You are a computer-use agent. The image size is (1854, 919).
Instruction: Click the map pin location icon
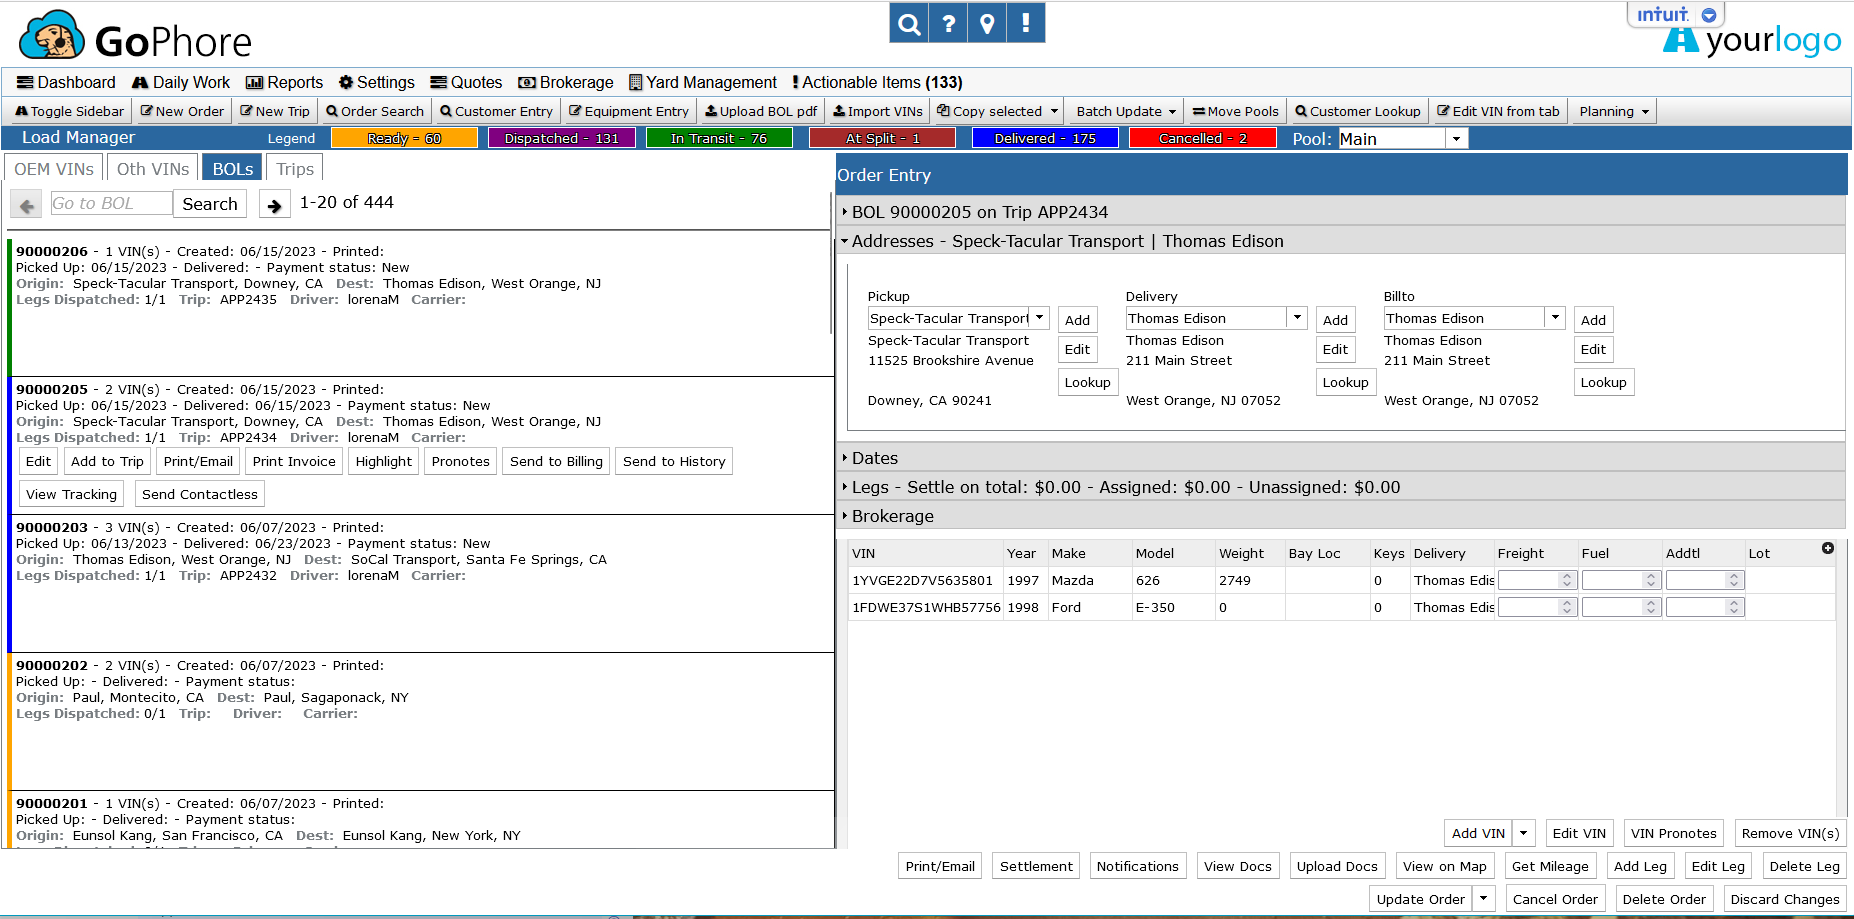(x=987, y=23)
